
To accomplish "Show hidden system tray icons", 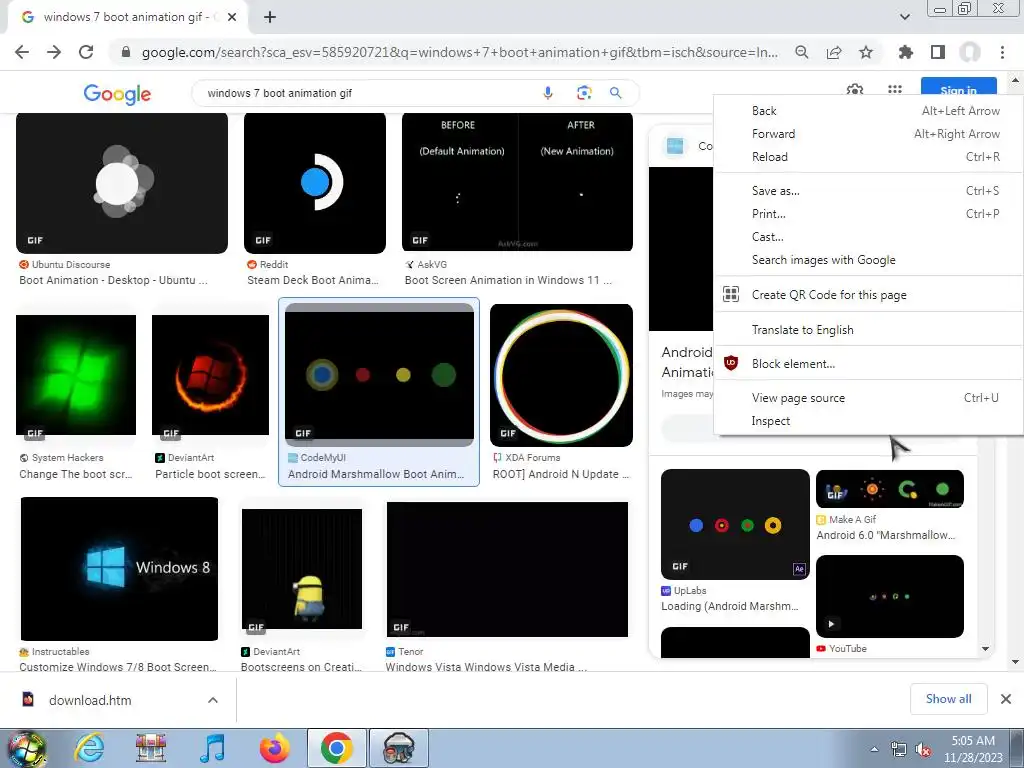I will pyautogui.click(x=874, y=749).
